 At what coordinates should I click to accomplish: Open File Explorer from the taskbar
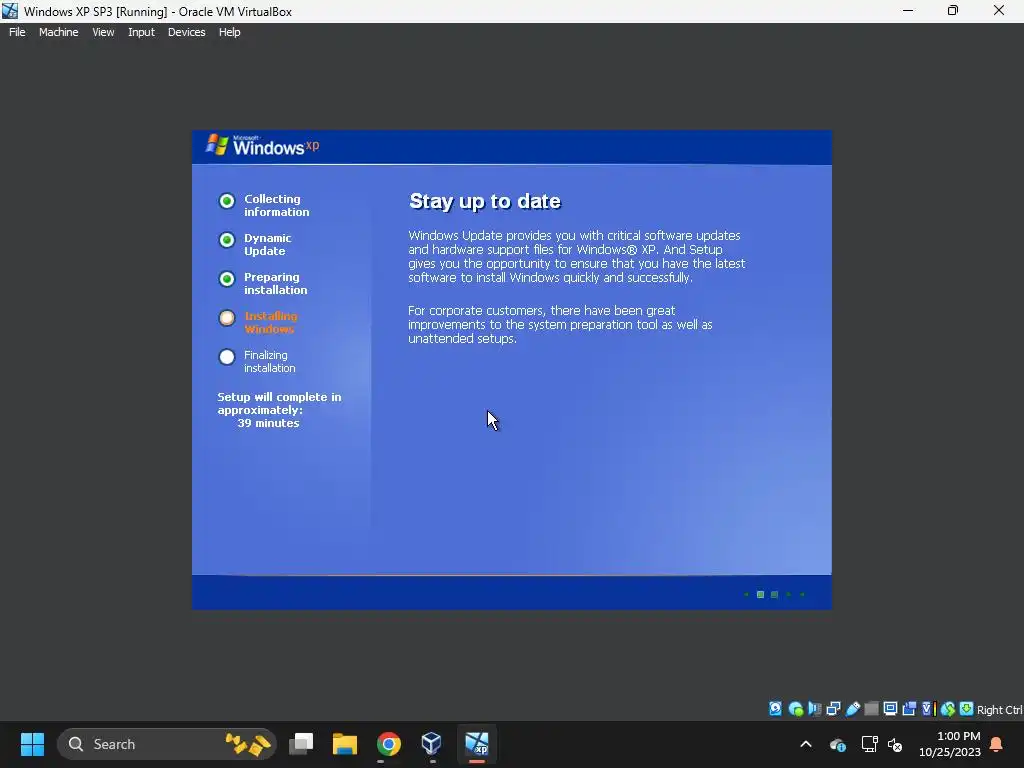345,744
